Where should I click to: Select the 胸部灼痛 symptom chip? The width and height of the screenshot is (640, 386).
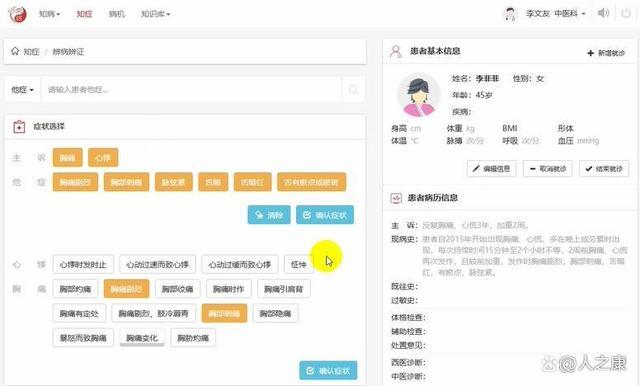coord(75,289)
